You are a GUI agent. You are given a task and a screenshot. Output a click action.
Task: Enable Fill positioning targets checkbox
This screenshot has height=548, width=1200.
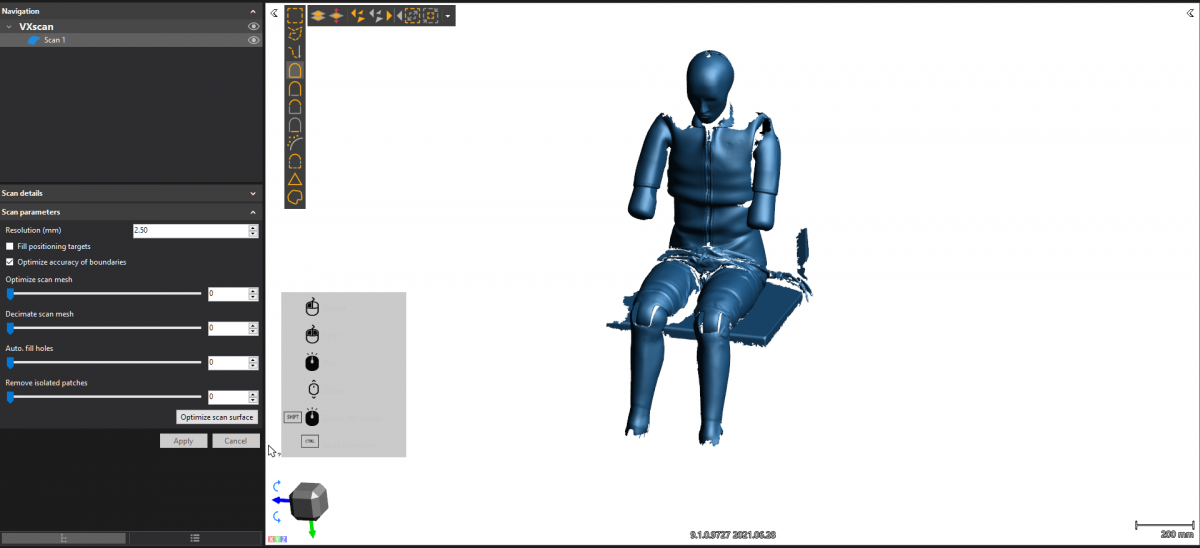click(x=10, y=246)
